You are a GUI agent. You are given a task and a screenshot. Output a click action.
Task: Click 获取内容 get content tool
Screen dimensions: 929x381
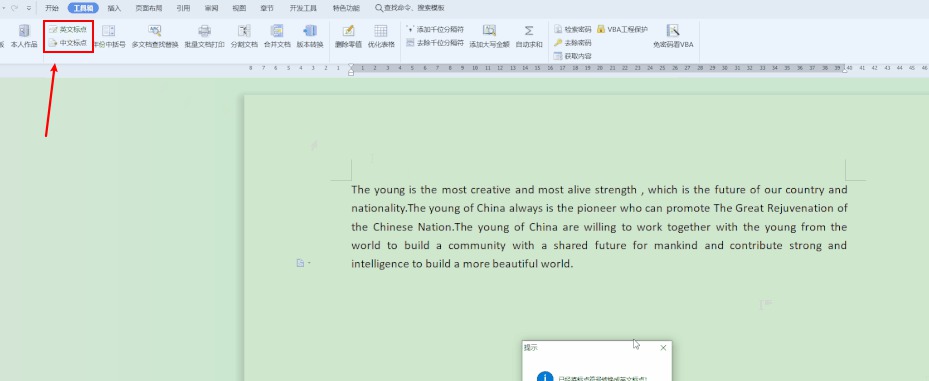coord(572,56)
